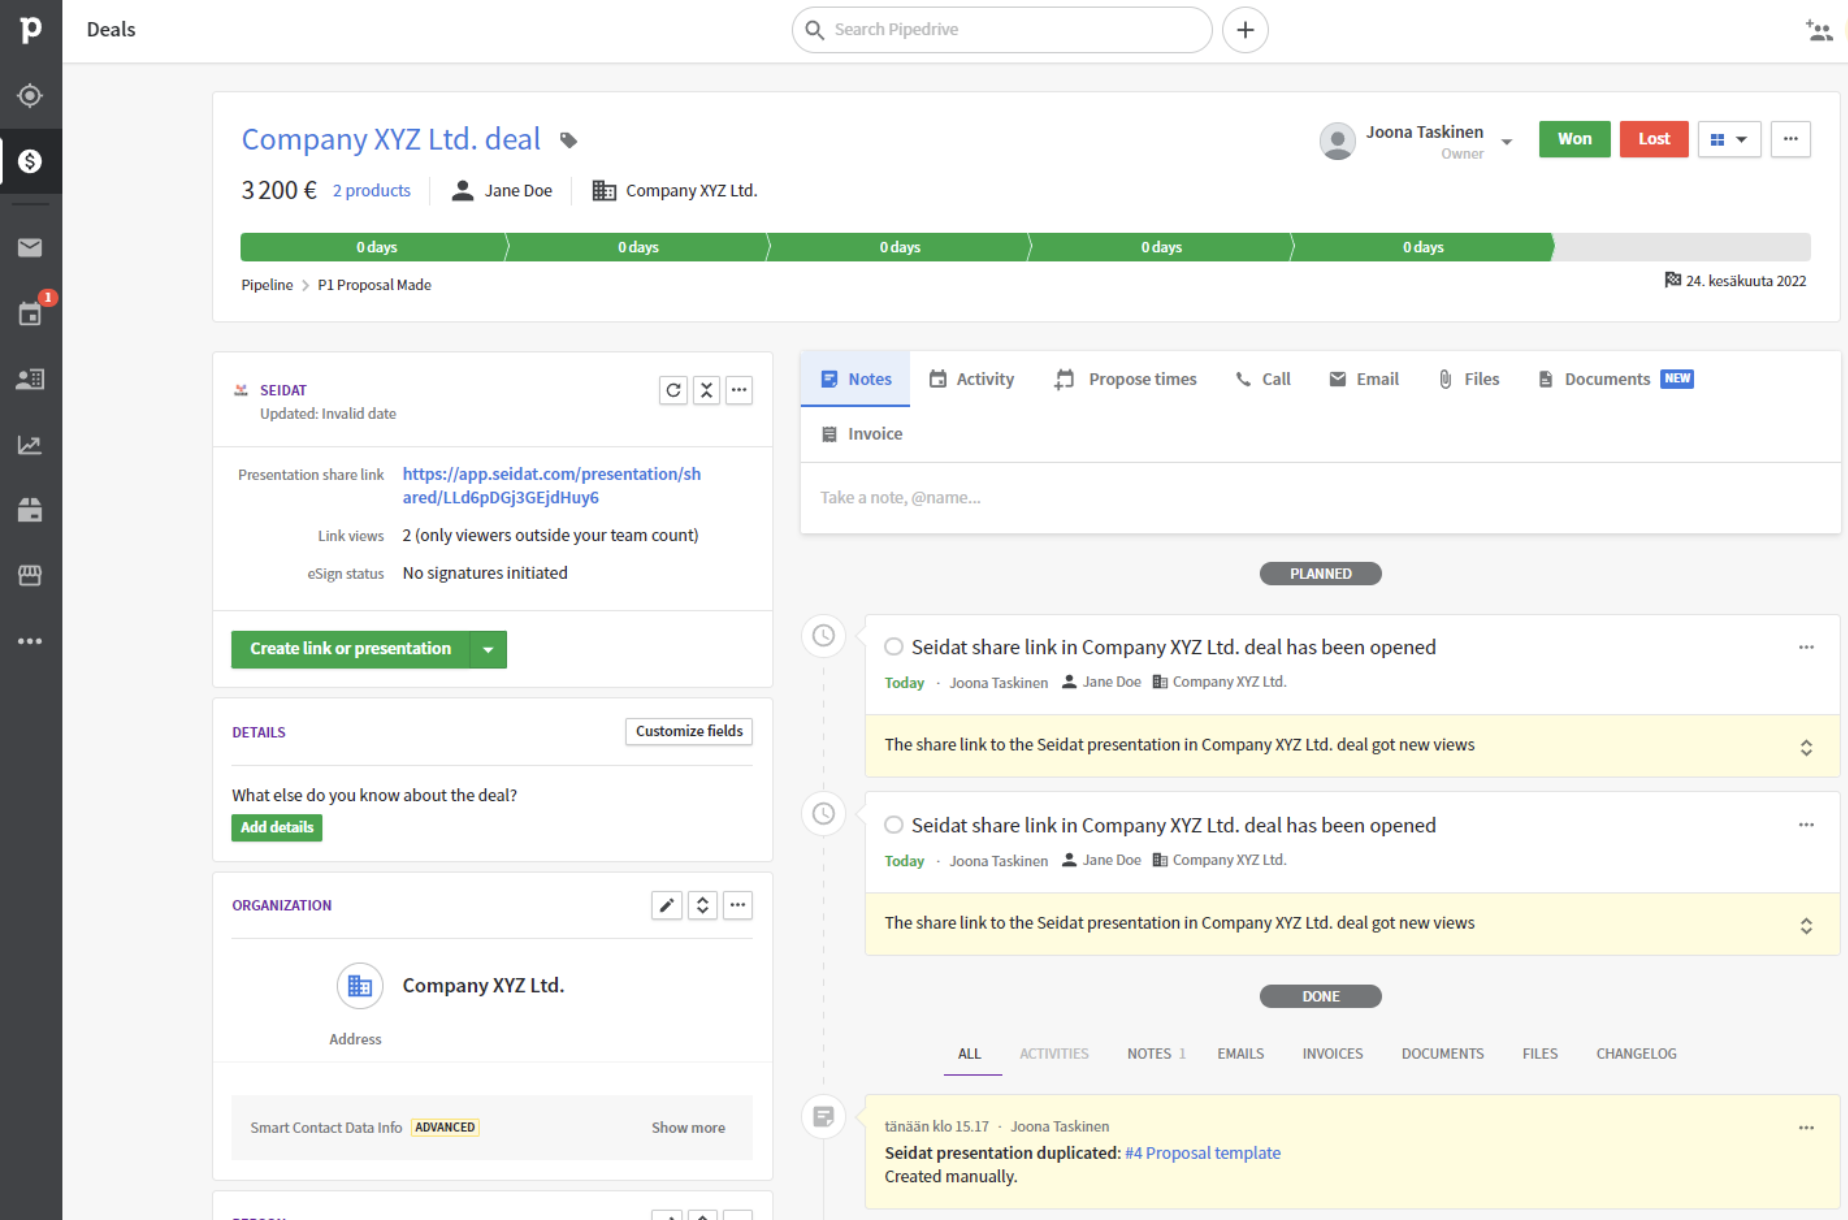The image size is (1848, 1220).
Task: Open #4 Proposal template link
Action: click(1202, 1153)
